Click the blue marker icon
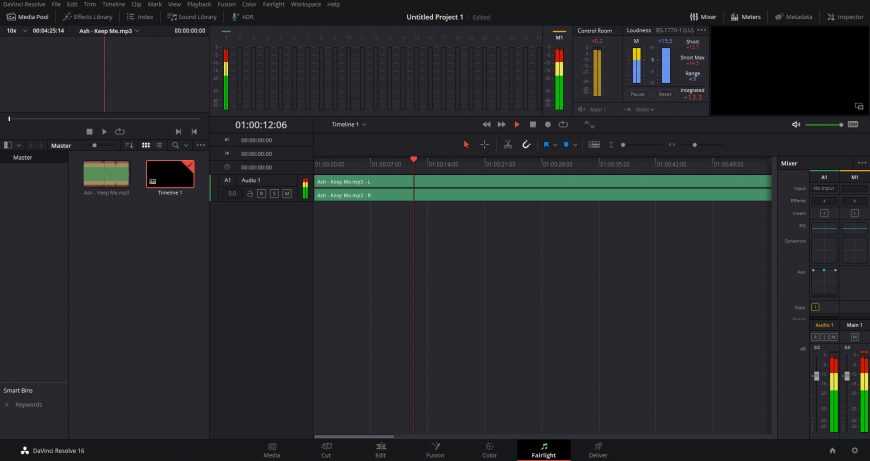 click(566, 145)
